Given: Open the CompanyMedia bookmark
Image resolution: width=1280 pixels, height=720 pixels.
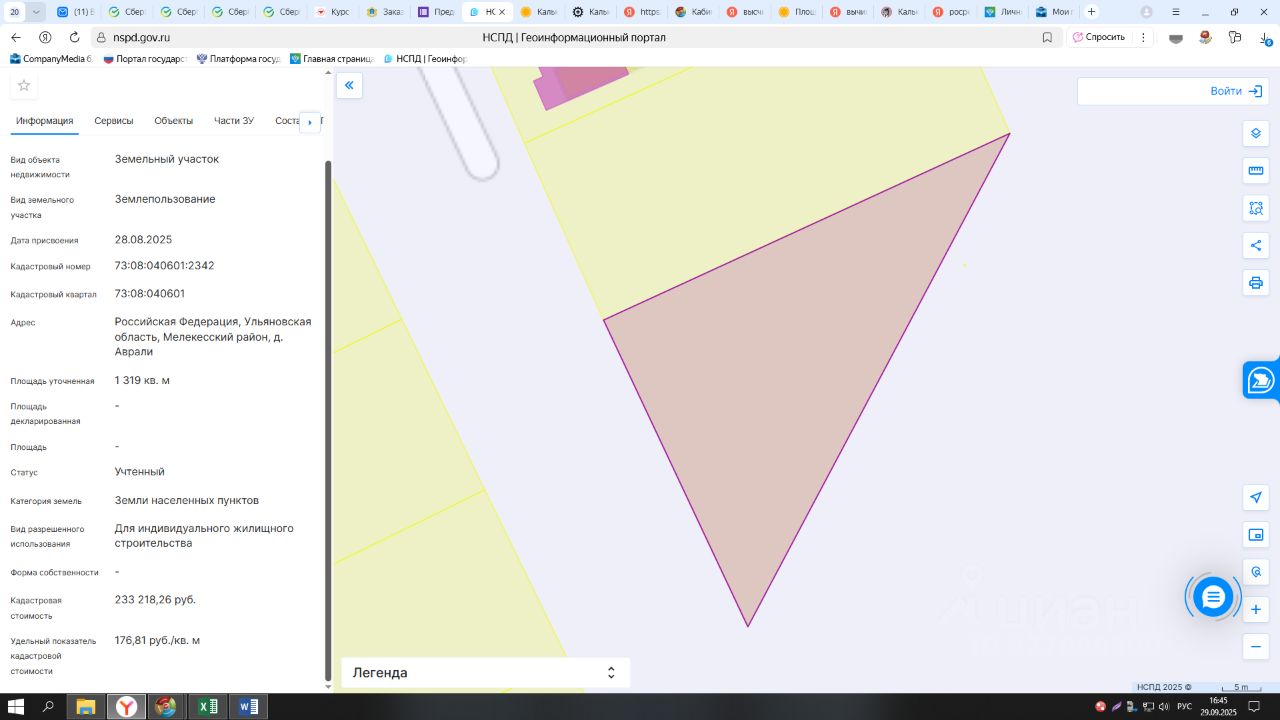Looking at the screenshot, I should (51, 59).
